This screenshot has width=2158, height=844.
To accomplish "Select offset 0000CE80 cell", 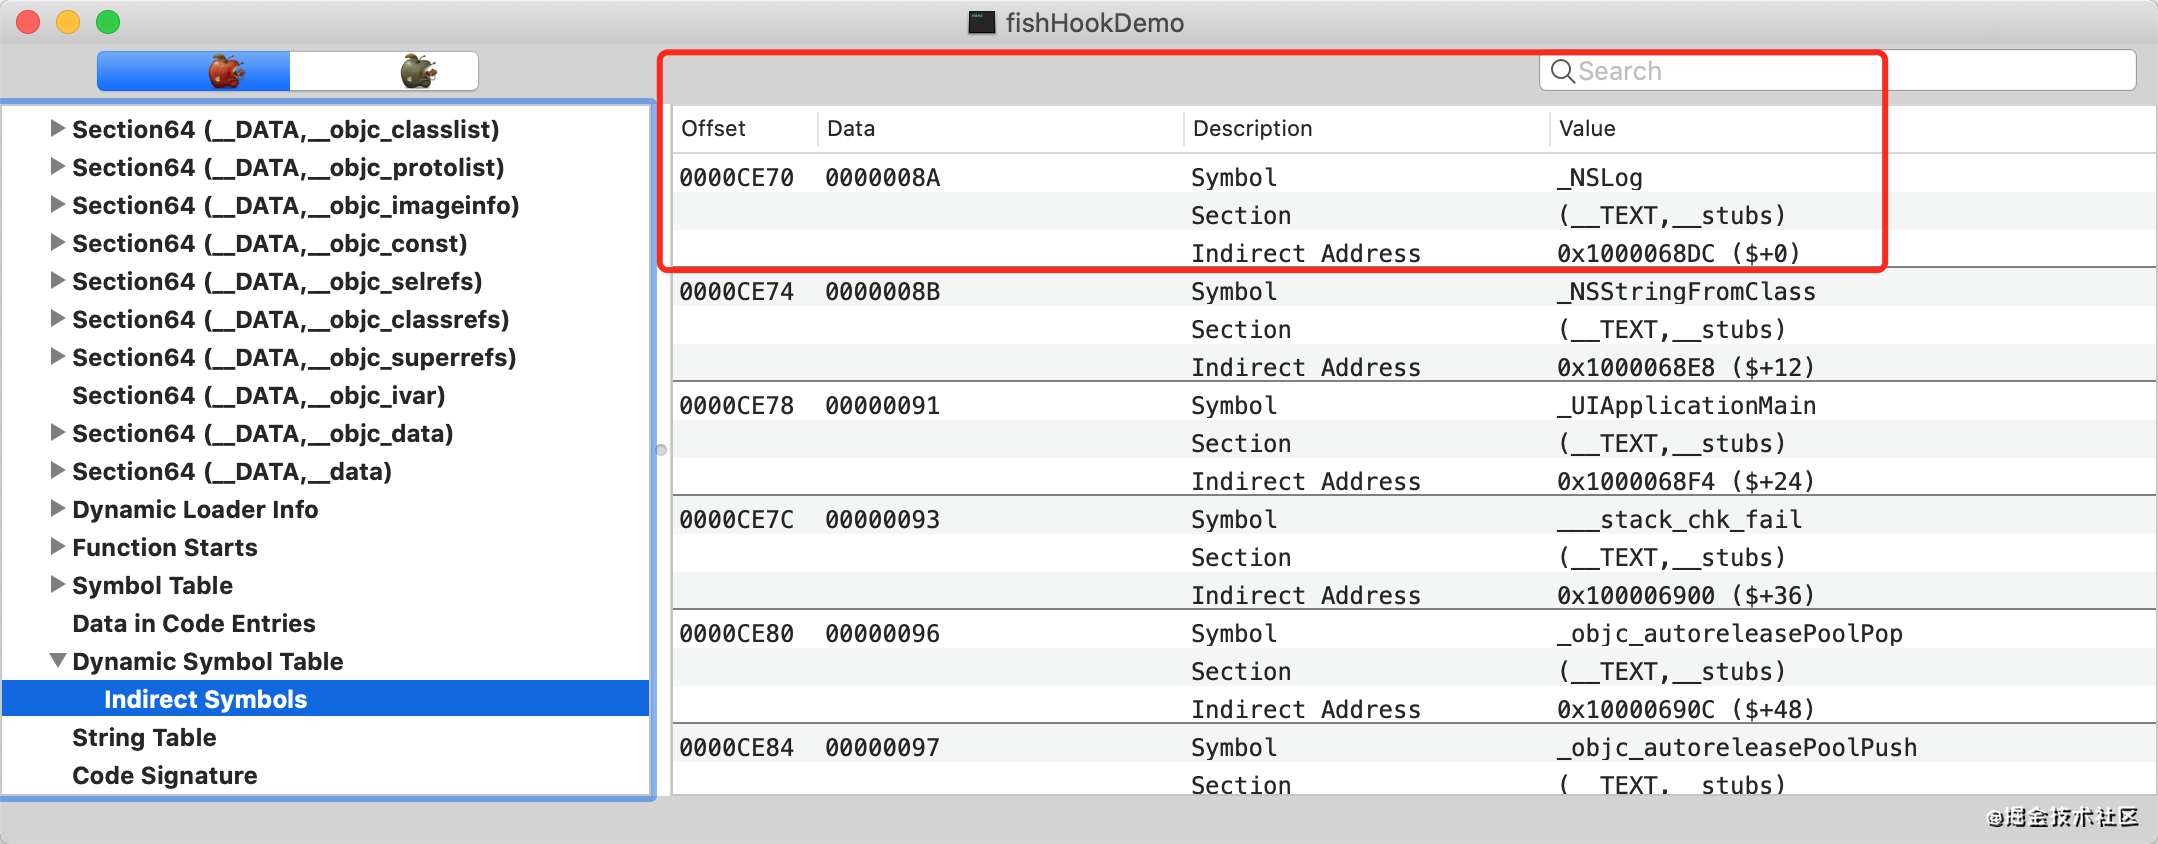I will click(x=737, y=634).
